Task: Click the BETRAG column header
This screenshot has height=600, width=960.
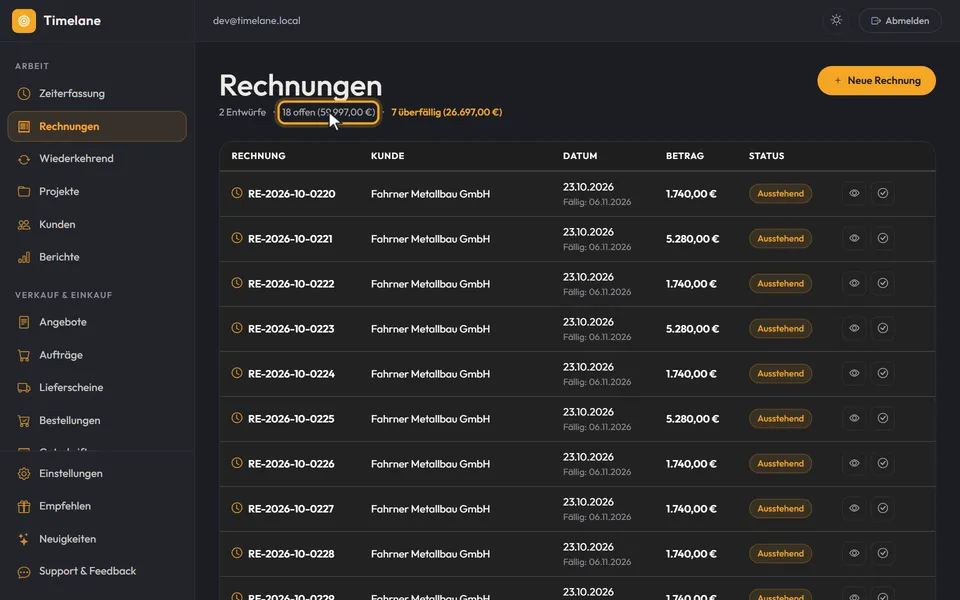Action: pos(684,156)
